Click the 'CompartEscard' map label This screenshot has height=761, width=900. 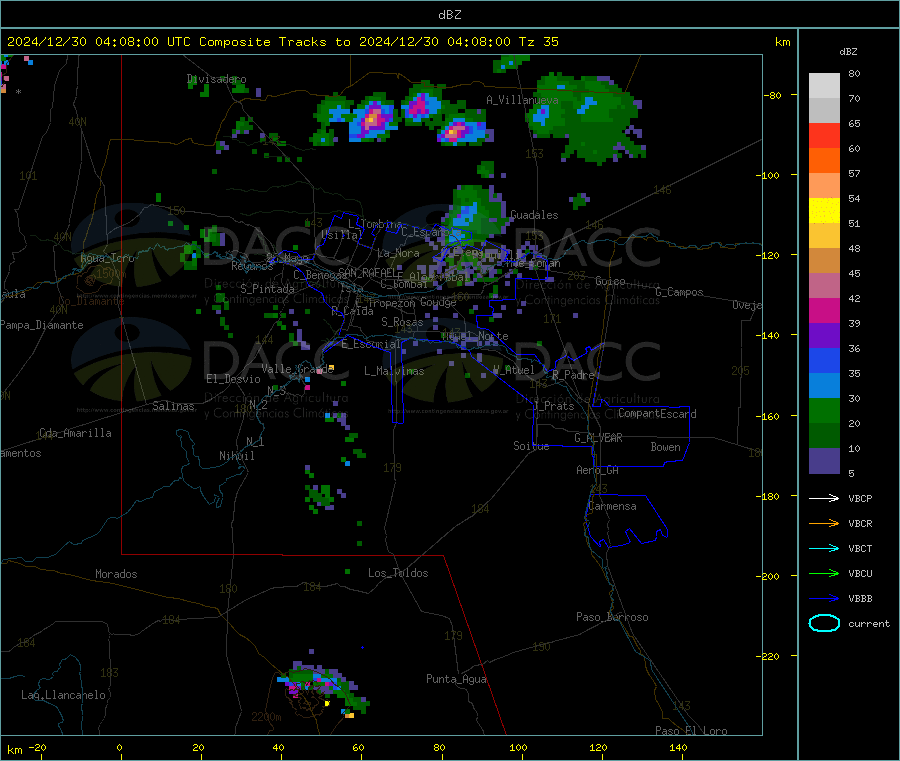(x=657, y=413)
